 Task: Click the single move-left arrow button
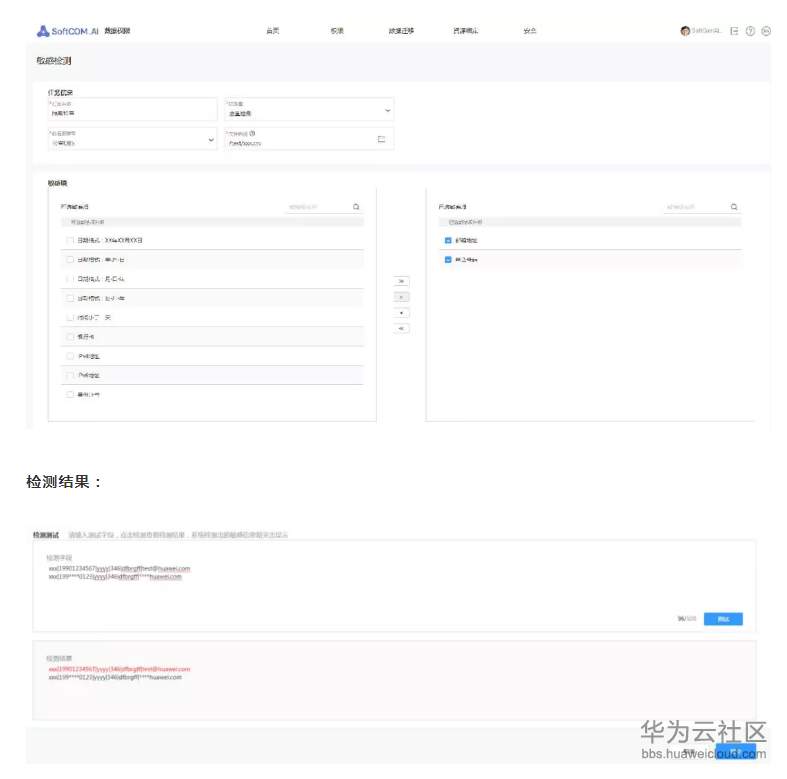pos(401,313)
